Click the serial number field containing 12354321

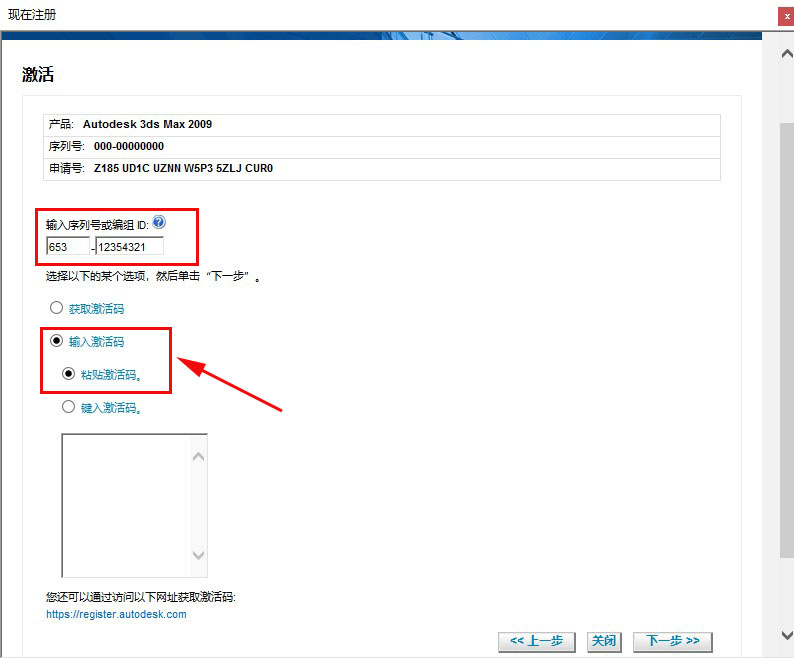coord(130,247)
